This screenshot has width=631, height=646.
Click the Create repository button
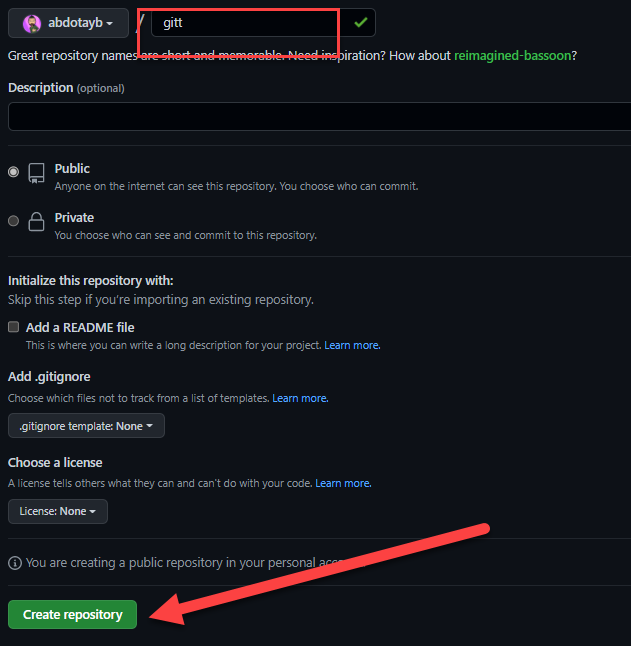click(72, 614)
